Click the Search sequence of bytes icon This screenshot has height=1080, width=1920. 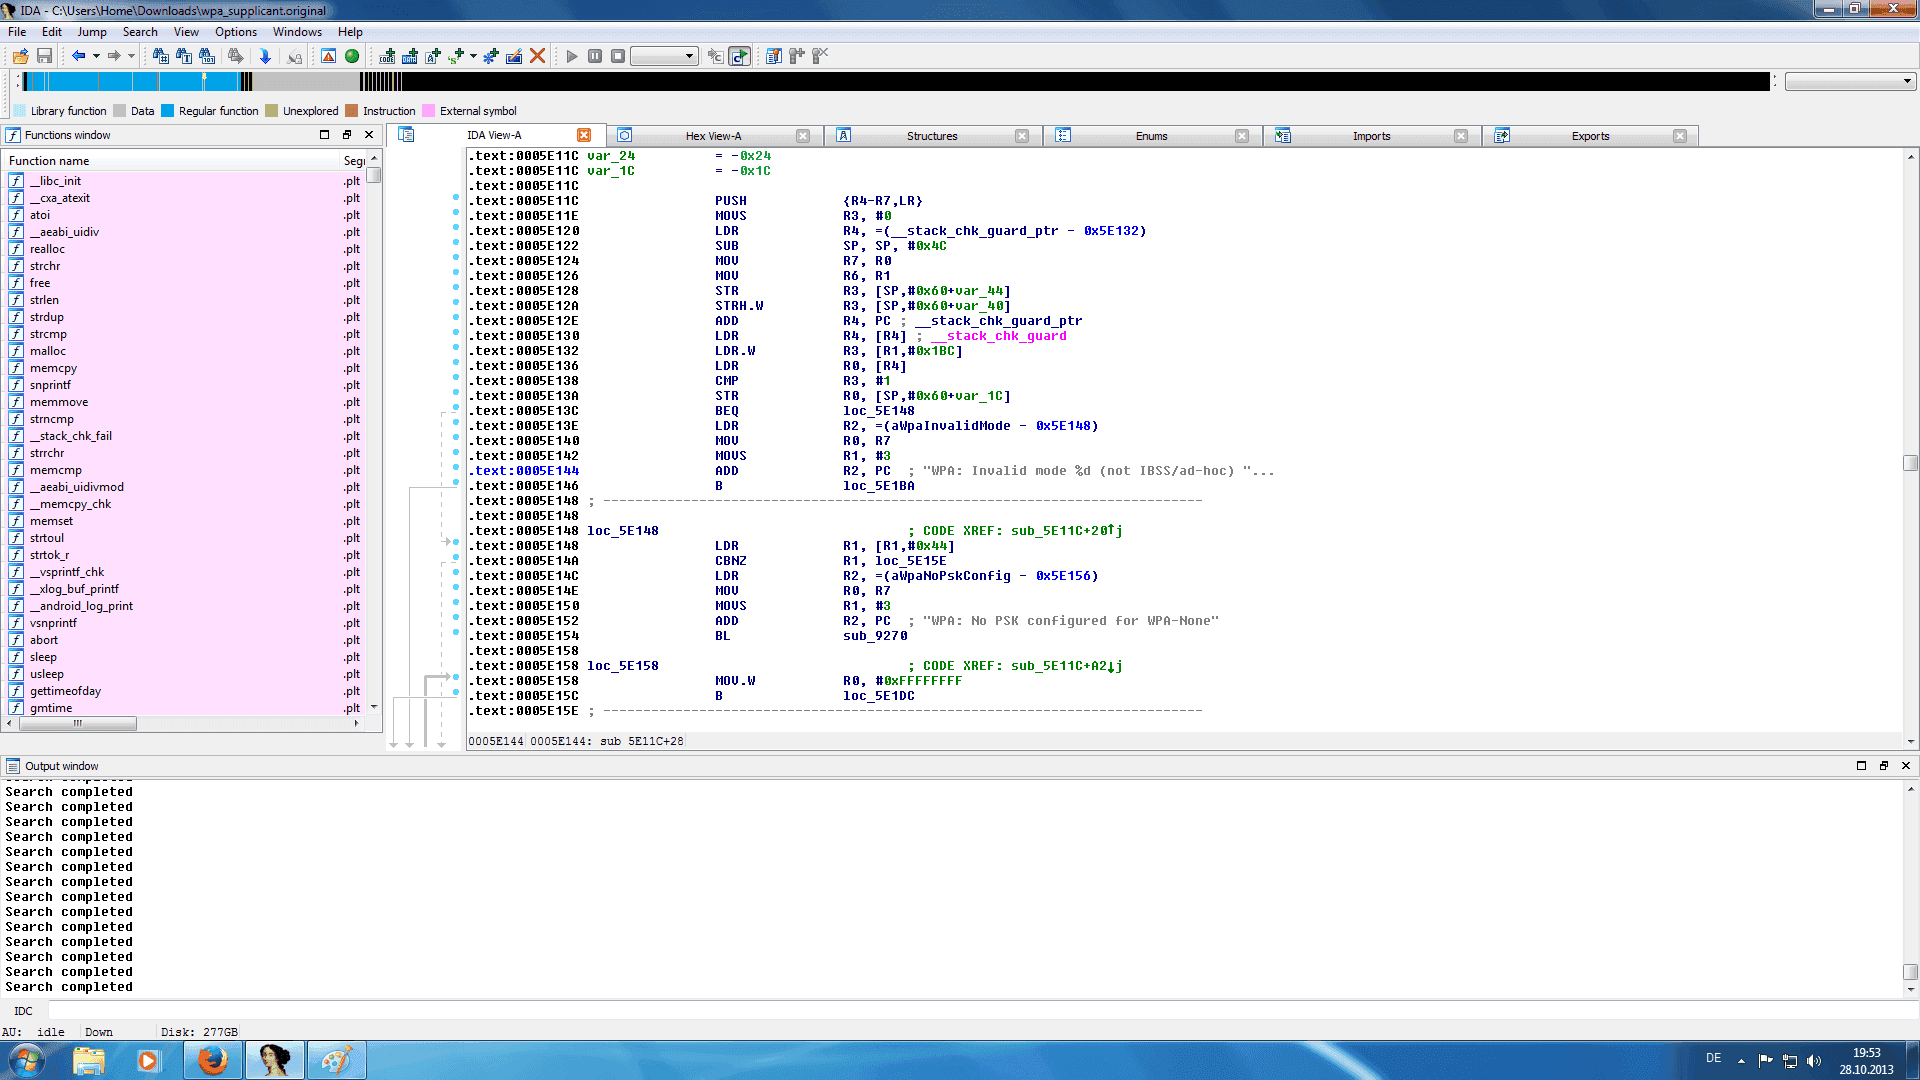tap(207, 56)
